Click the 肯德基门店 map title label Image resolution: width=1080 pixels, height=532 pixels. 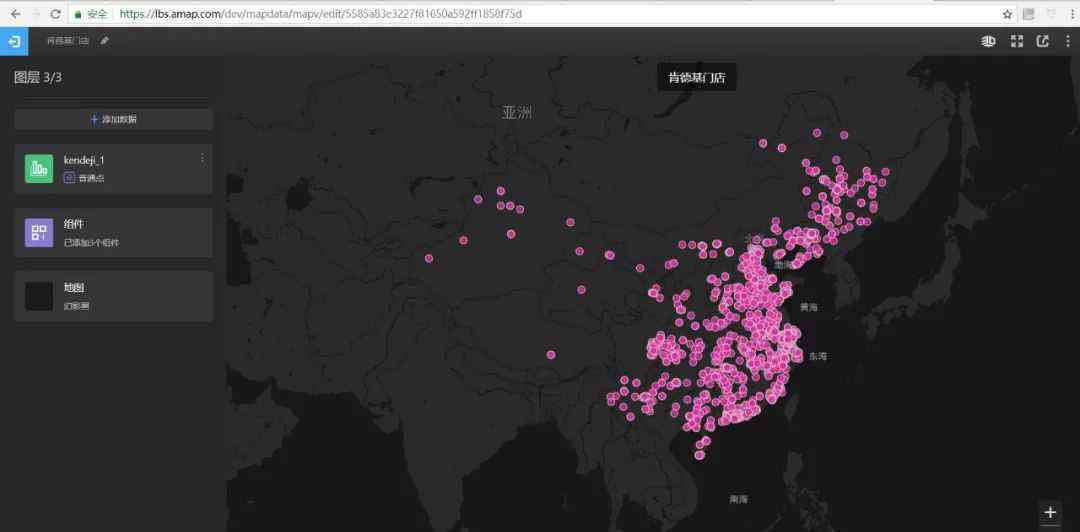pos(696,78)
